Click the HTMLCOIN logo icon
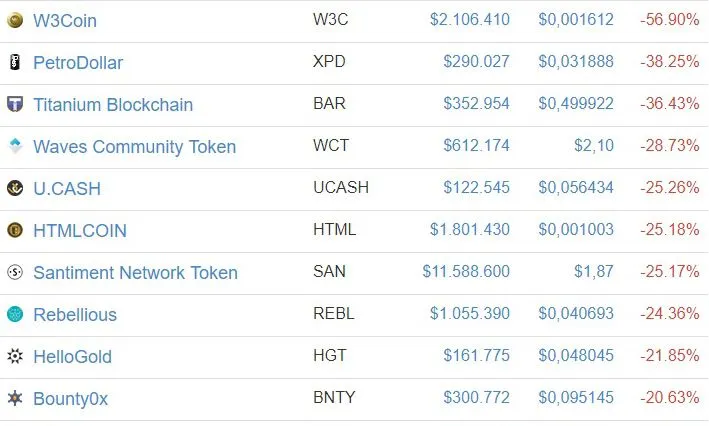Viewport: 709px width, 426px height. click(15, 230)
